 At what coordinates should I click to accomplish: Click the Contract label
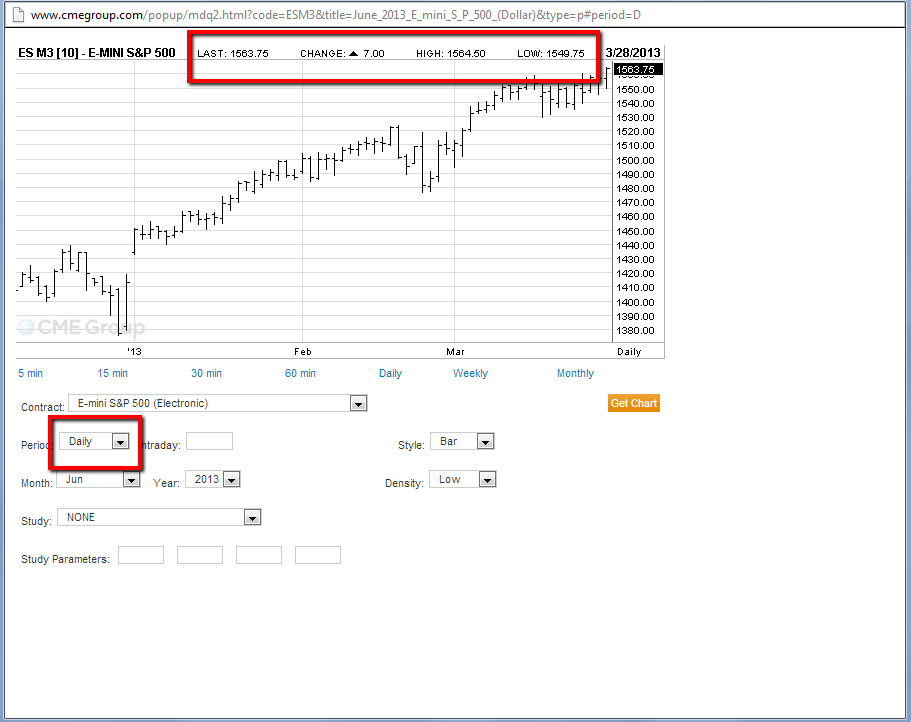tap(42, 407)
